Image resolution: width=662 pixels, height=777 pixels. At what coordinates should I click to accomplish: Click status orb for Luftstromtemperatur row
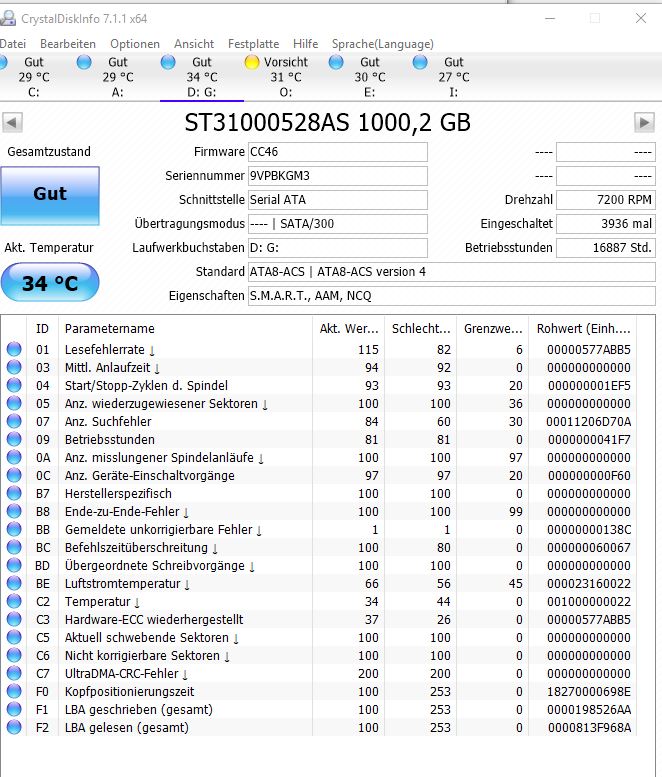pyautogui.click(x=14, y=583)
